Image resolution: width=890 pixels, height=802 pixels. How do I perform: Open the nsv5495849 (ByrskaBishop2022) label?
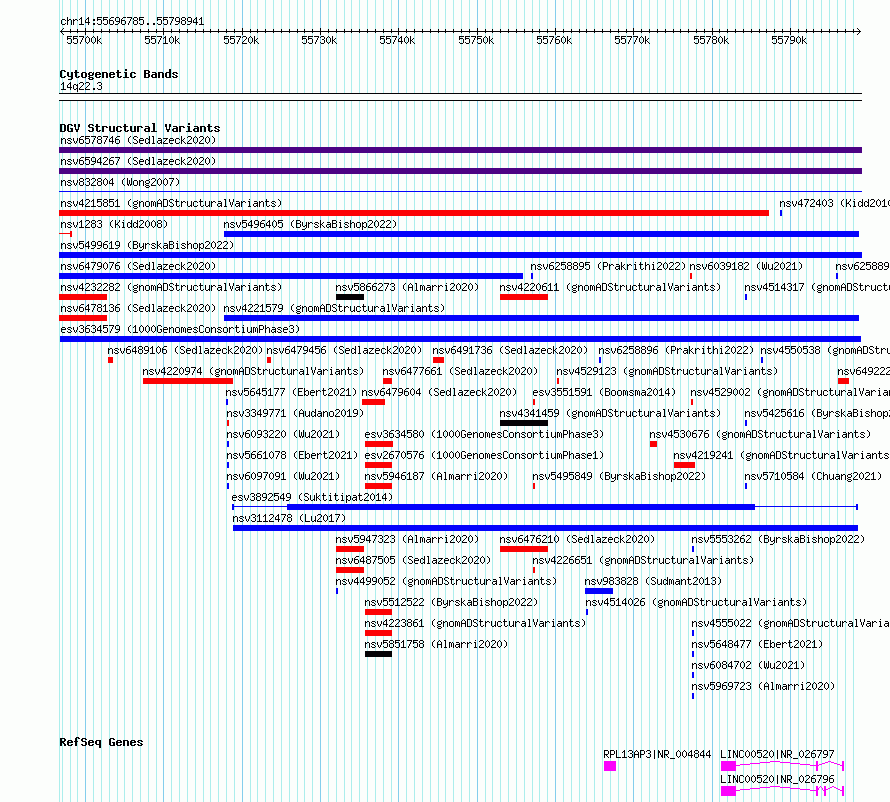click(619, 476)
